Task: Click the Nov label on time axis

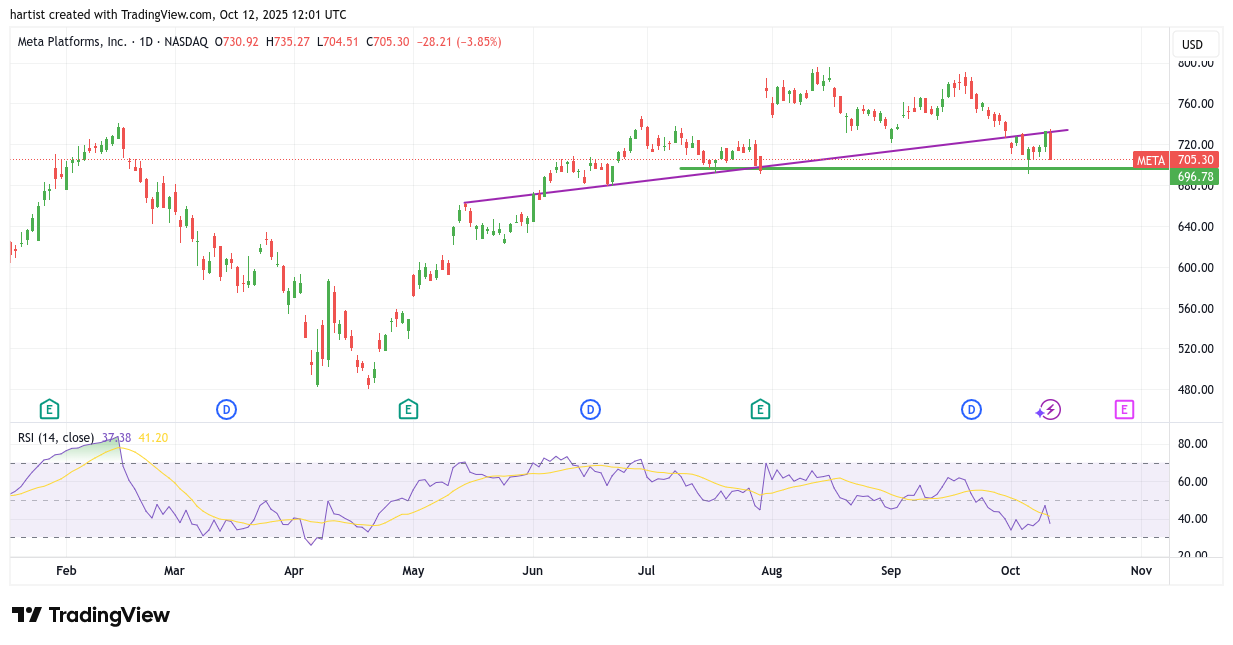Action: point(1141,571)
